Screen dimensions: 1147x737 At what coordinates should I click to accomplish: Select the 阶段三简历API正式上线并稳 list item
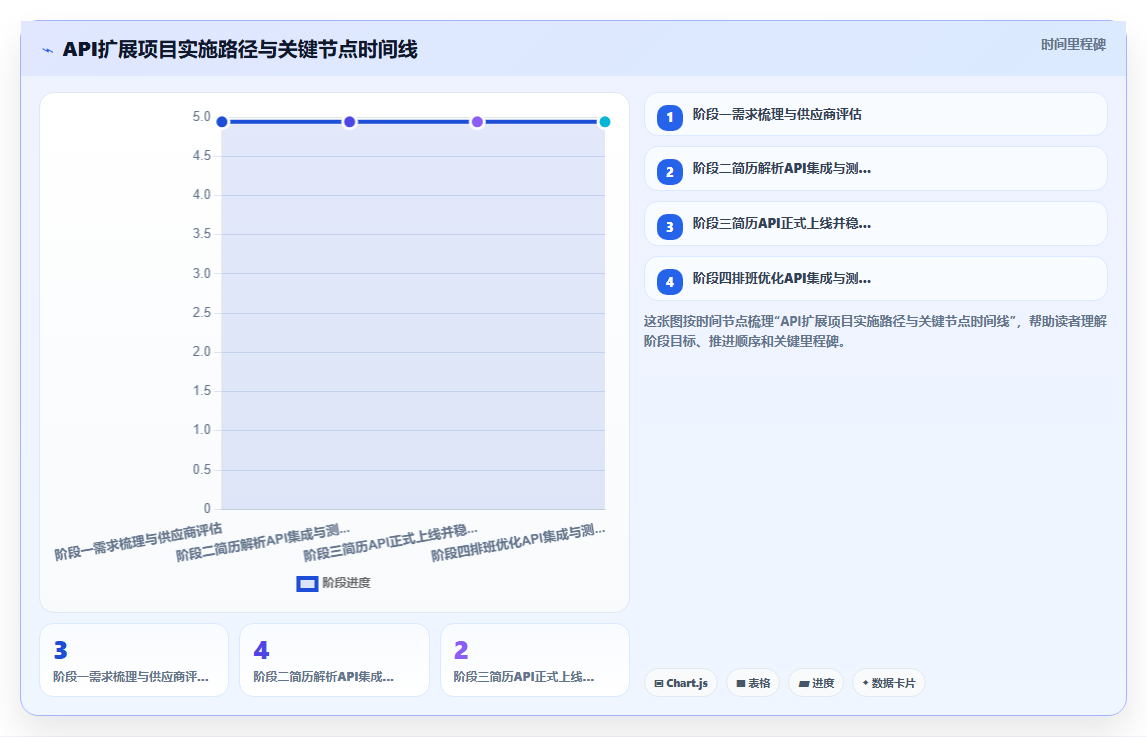[x=876, y=224]
